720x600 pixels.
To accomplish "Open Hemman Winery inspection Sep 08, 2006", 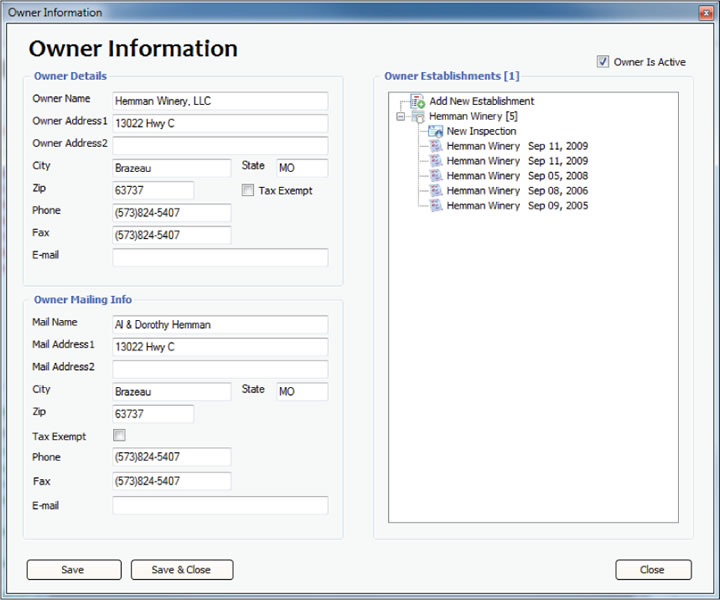I will tap(517, 191).
